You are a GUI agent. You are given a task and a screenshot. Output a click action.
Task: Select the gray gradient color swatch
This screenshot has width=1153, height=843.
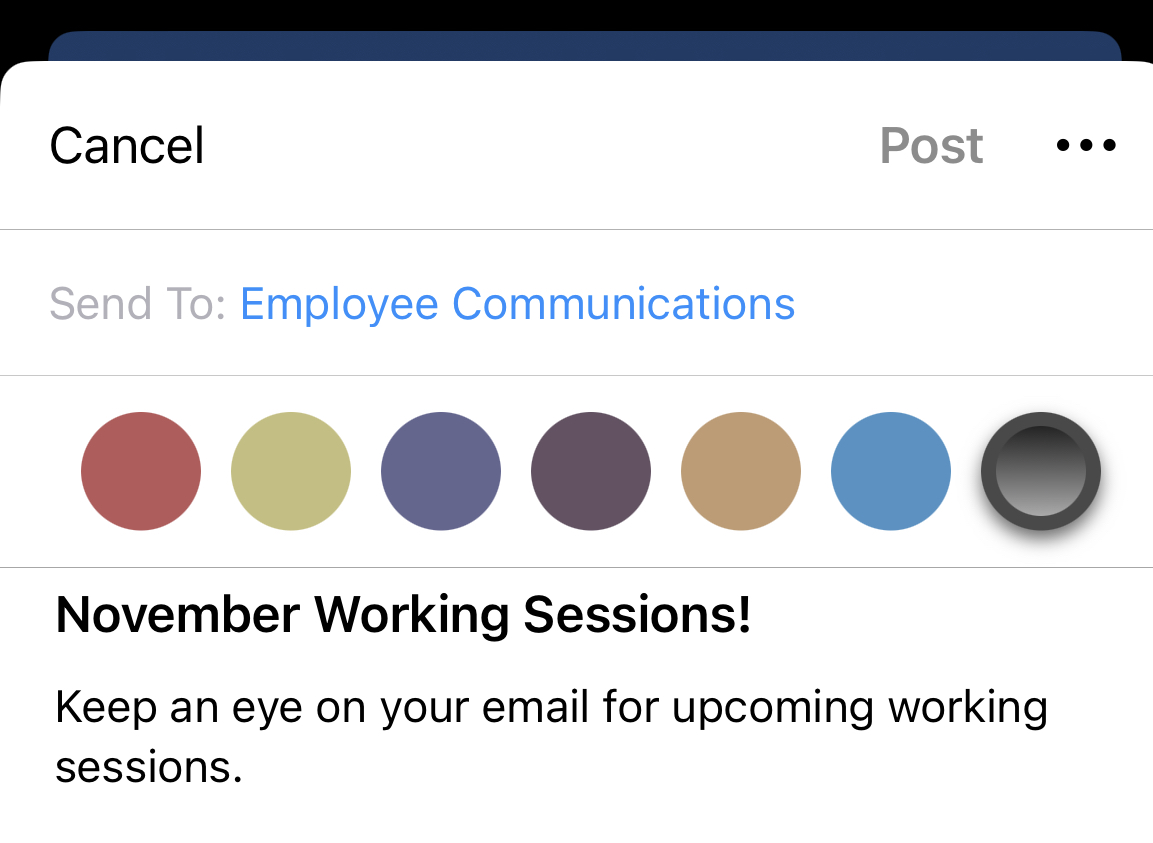(x=1041, y=471)
